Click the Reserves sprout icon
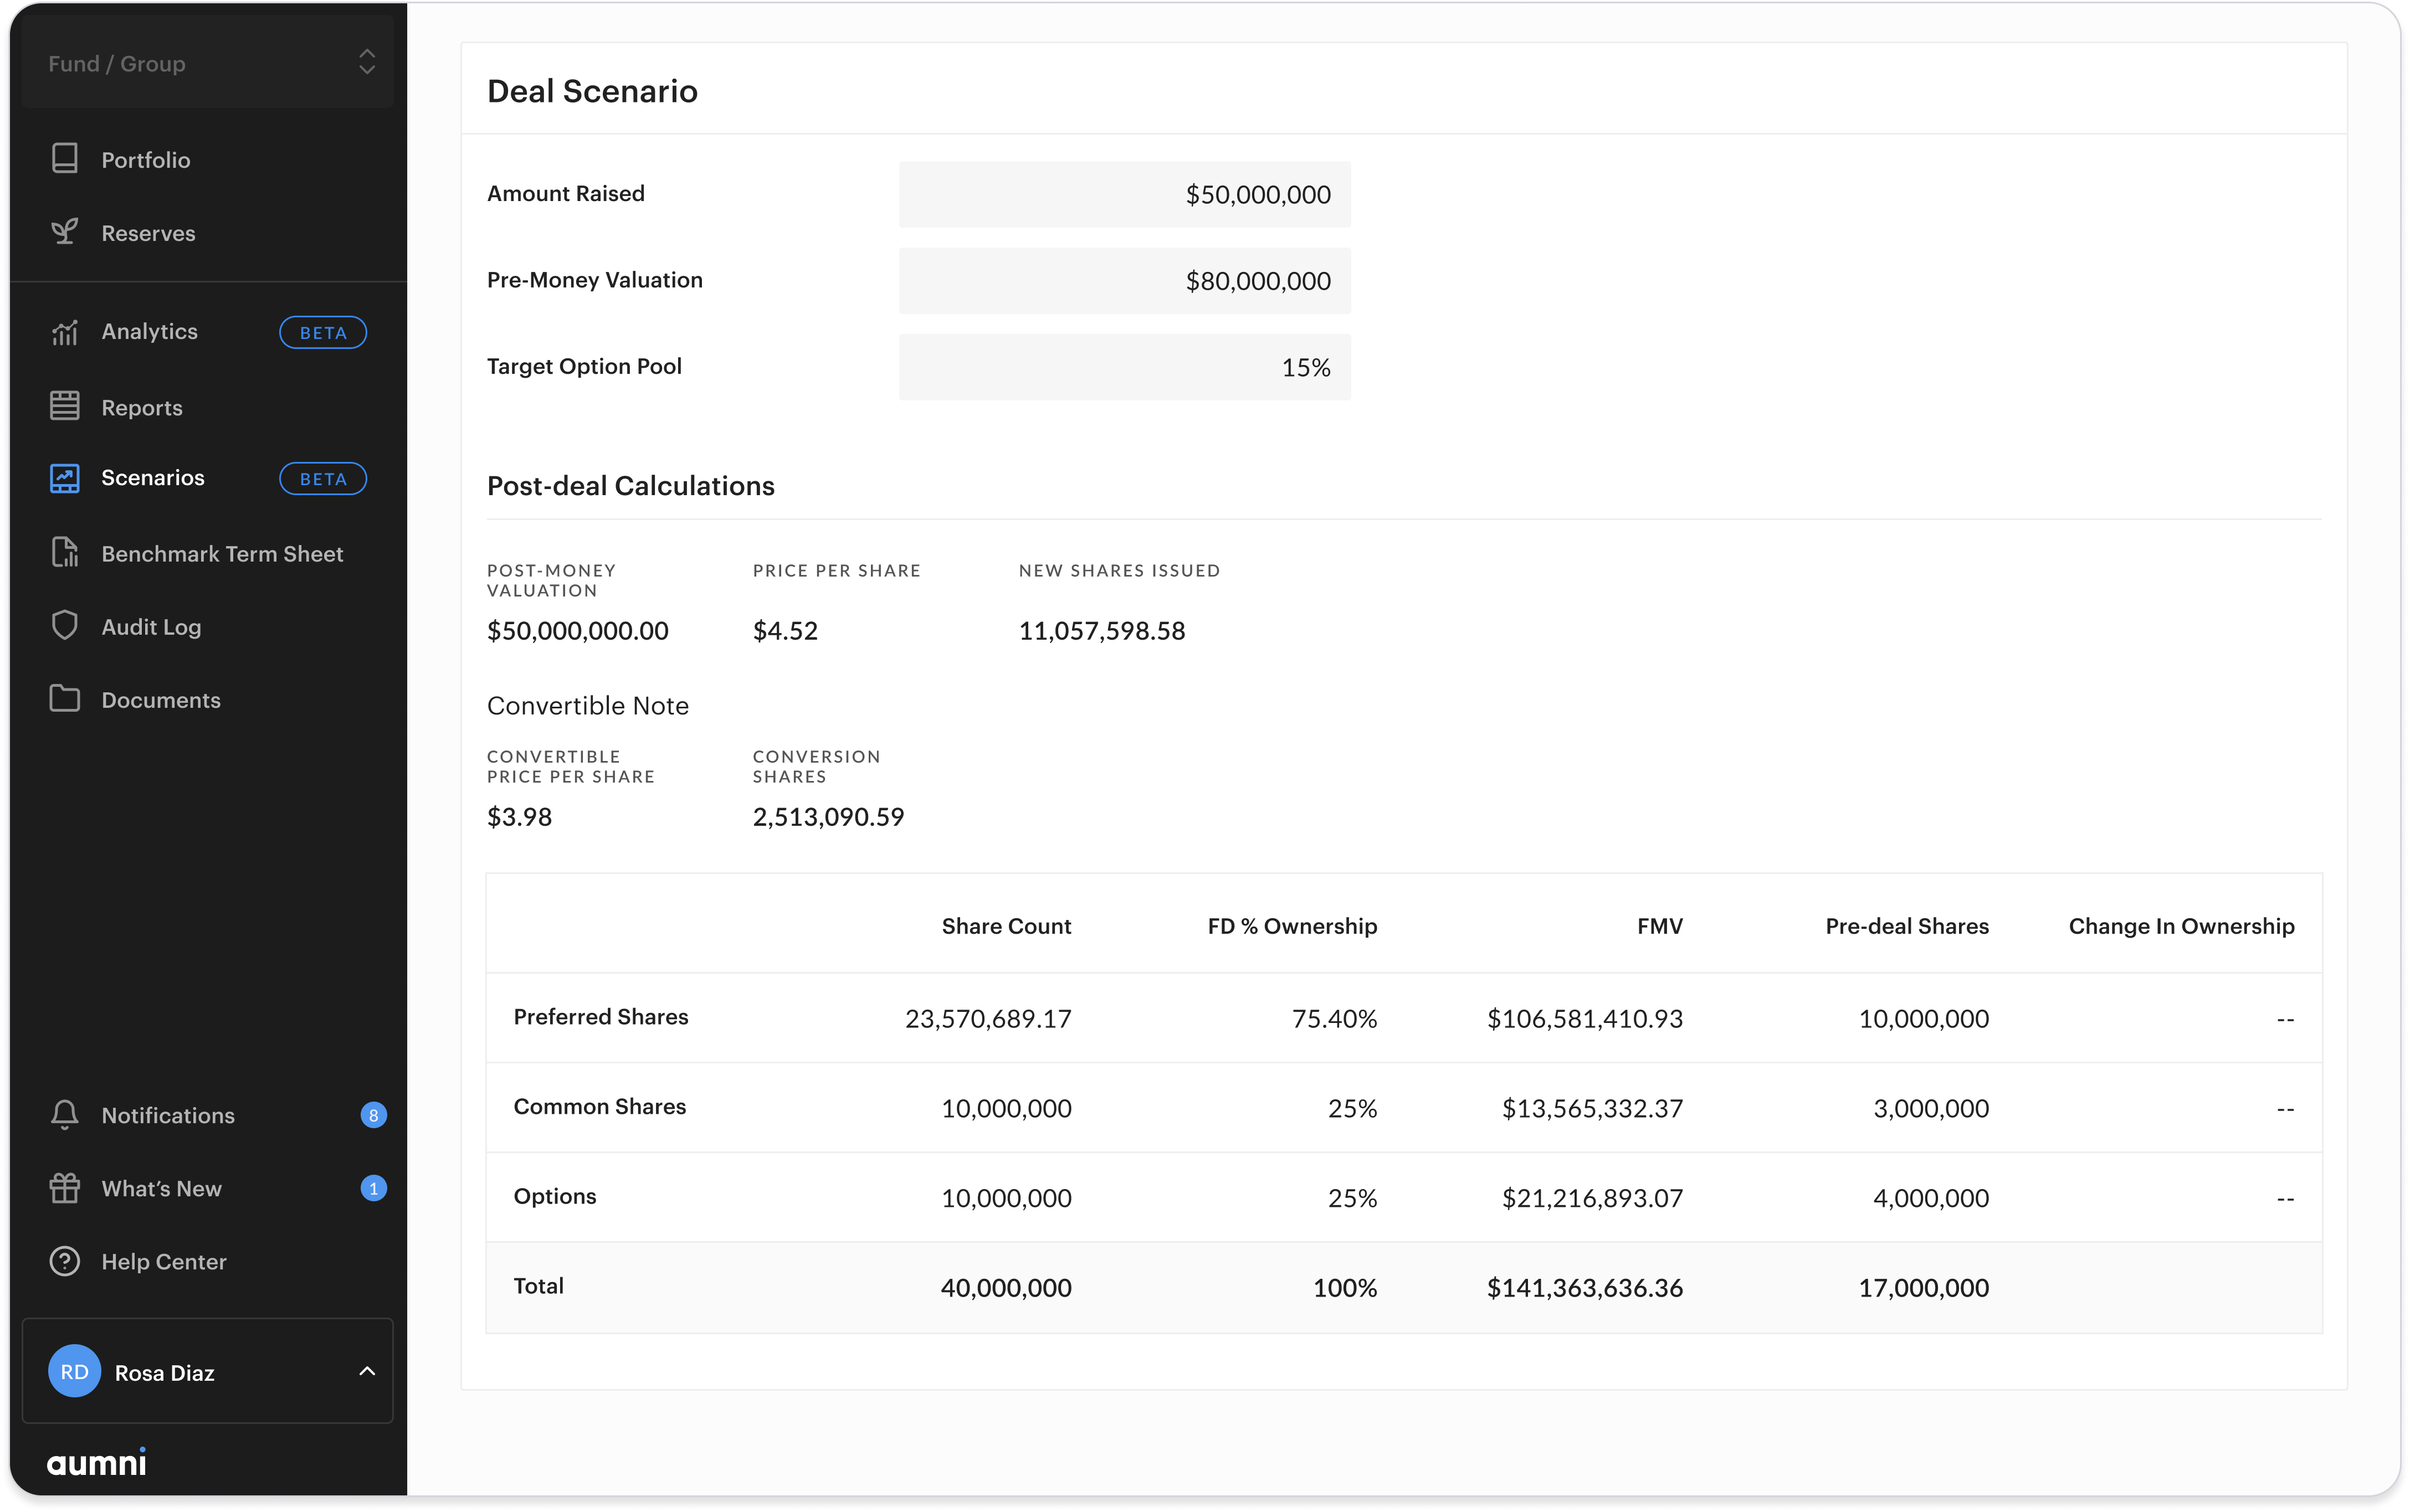Image resolution: width=2410 pixels, height=1512 pixels. (65, 232)
